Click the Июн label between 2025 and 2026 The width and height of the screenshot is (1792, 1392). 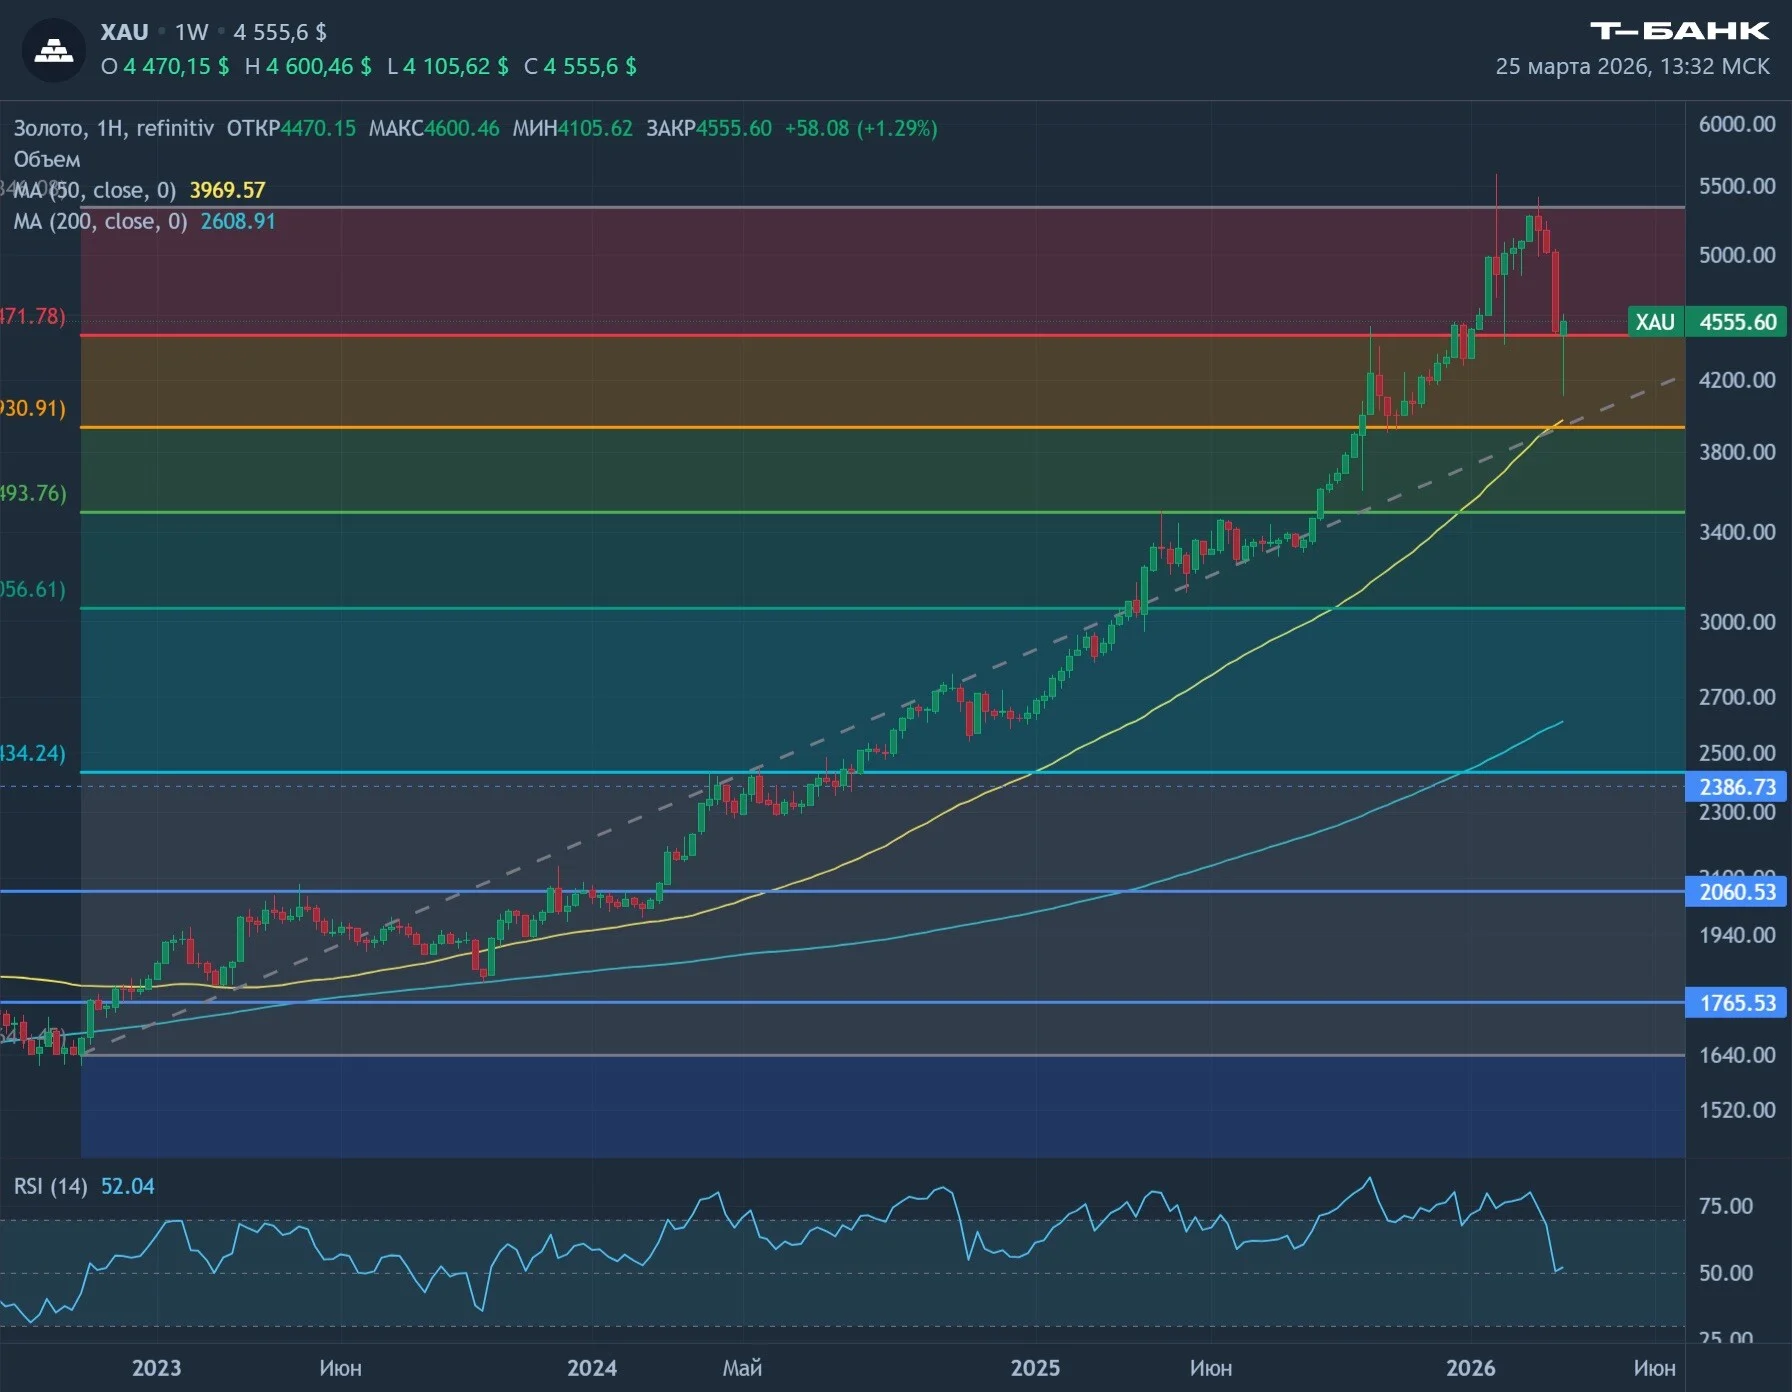click(x=1210, y=1368)
